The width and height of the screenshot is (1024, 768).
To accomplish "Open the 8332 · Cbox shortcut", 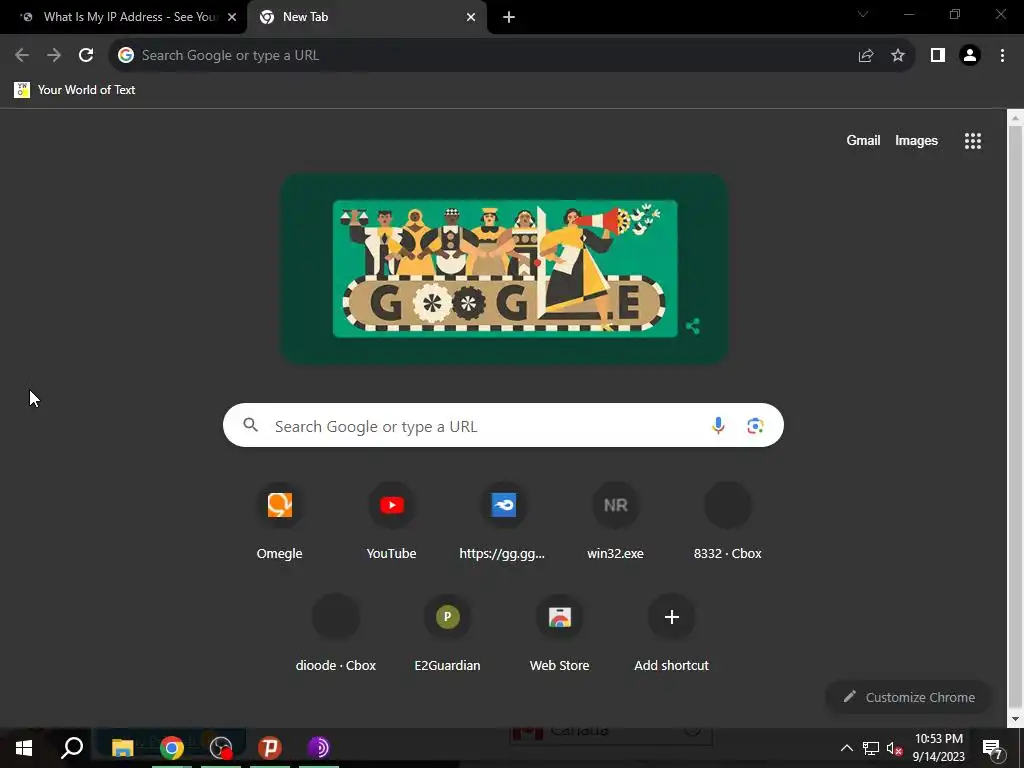I will [x=728, y=522].
